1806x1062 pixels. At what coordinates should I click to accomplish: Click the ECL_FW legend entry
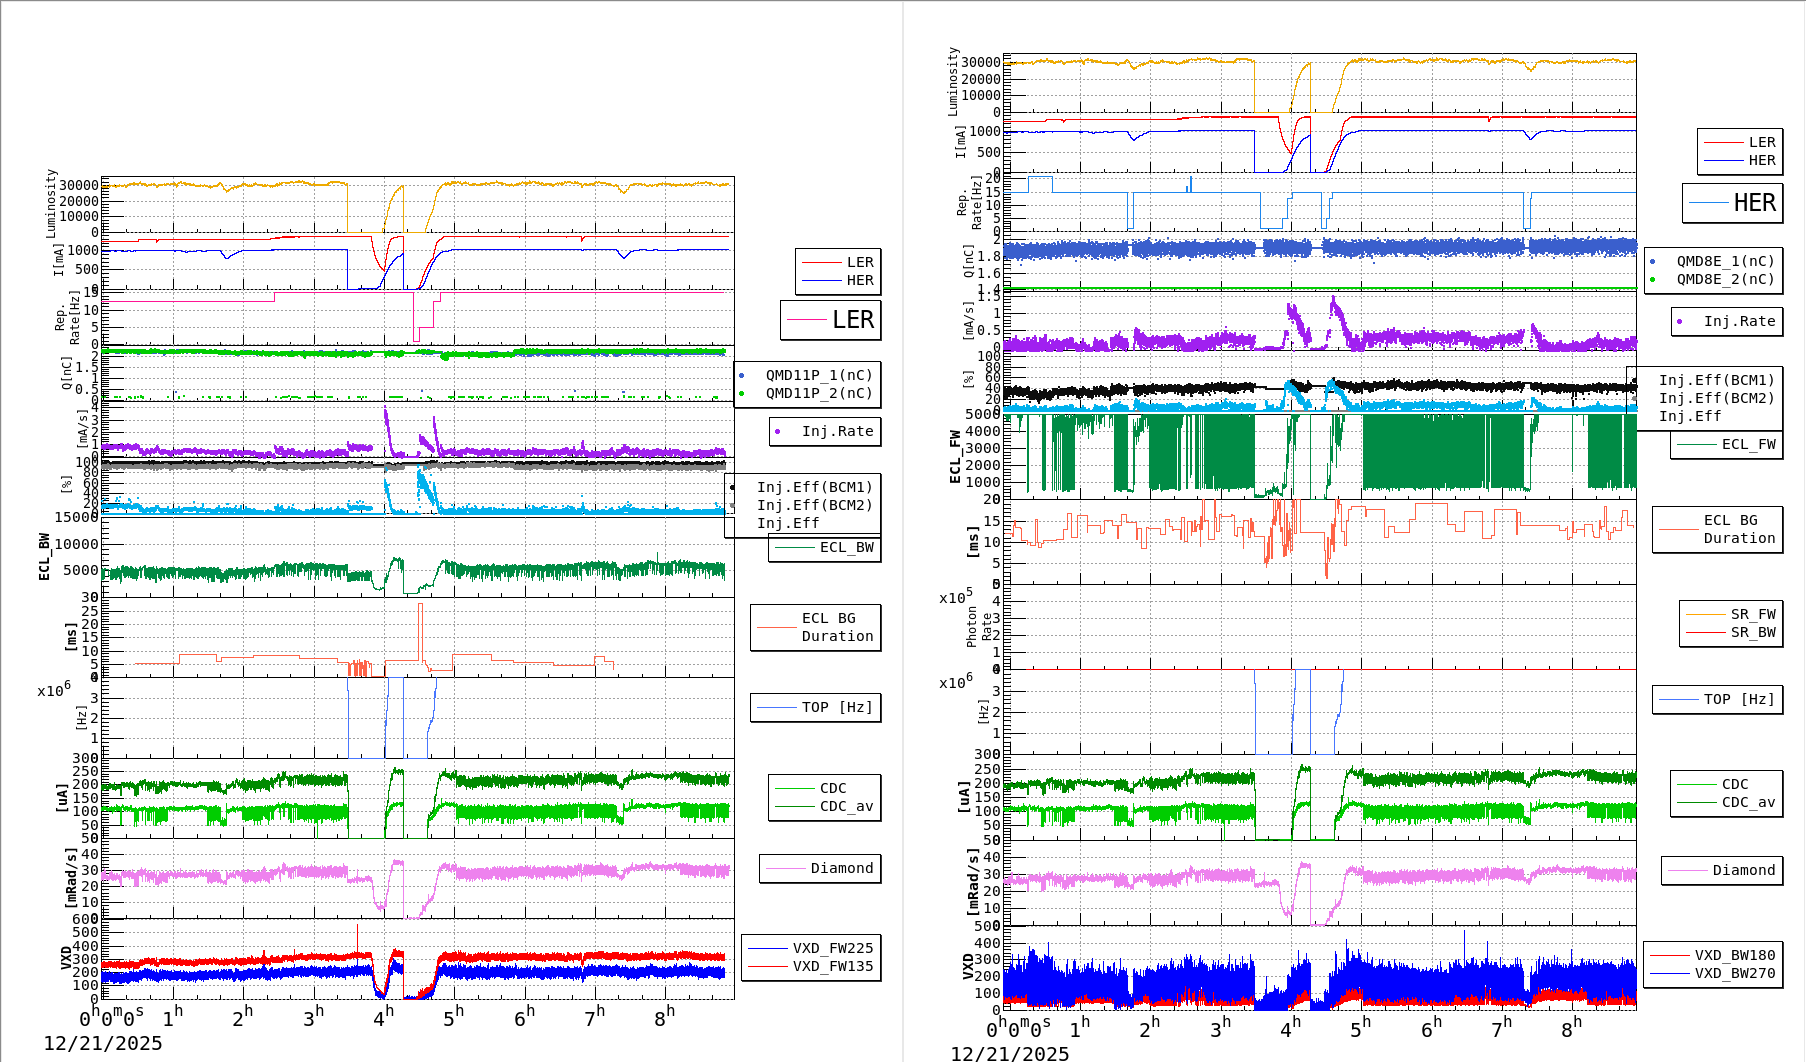[x=1727, y=445]
